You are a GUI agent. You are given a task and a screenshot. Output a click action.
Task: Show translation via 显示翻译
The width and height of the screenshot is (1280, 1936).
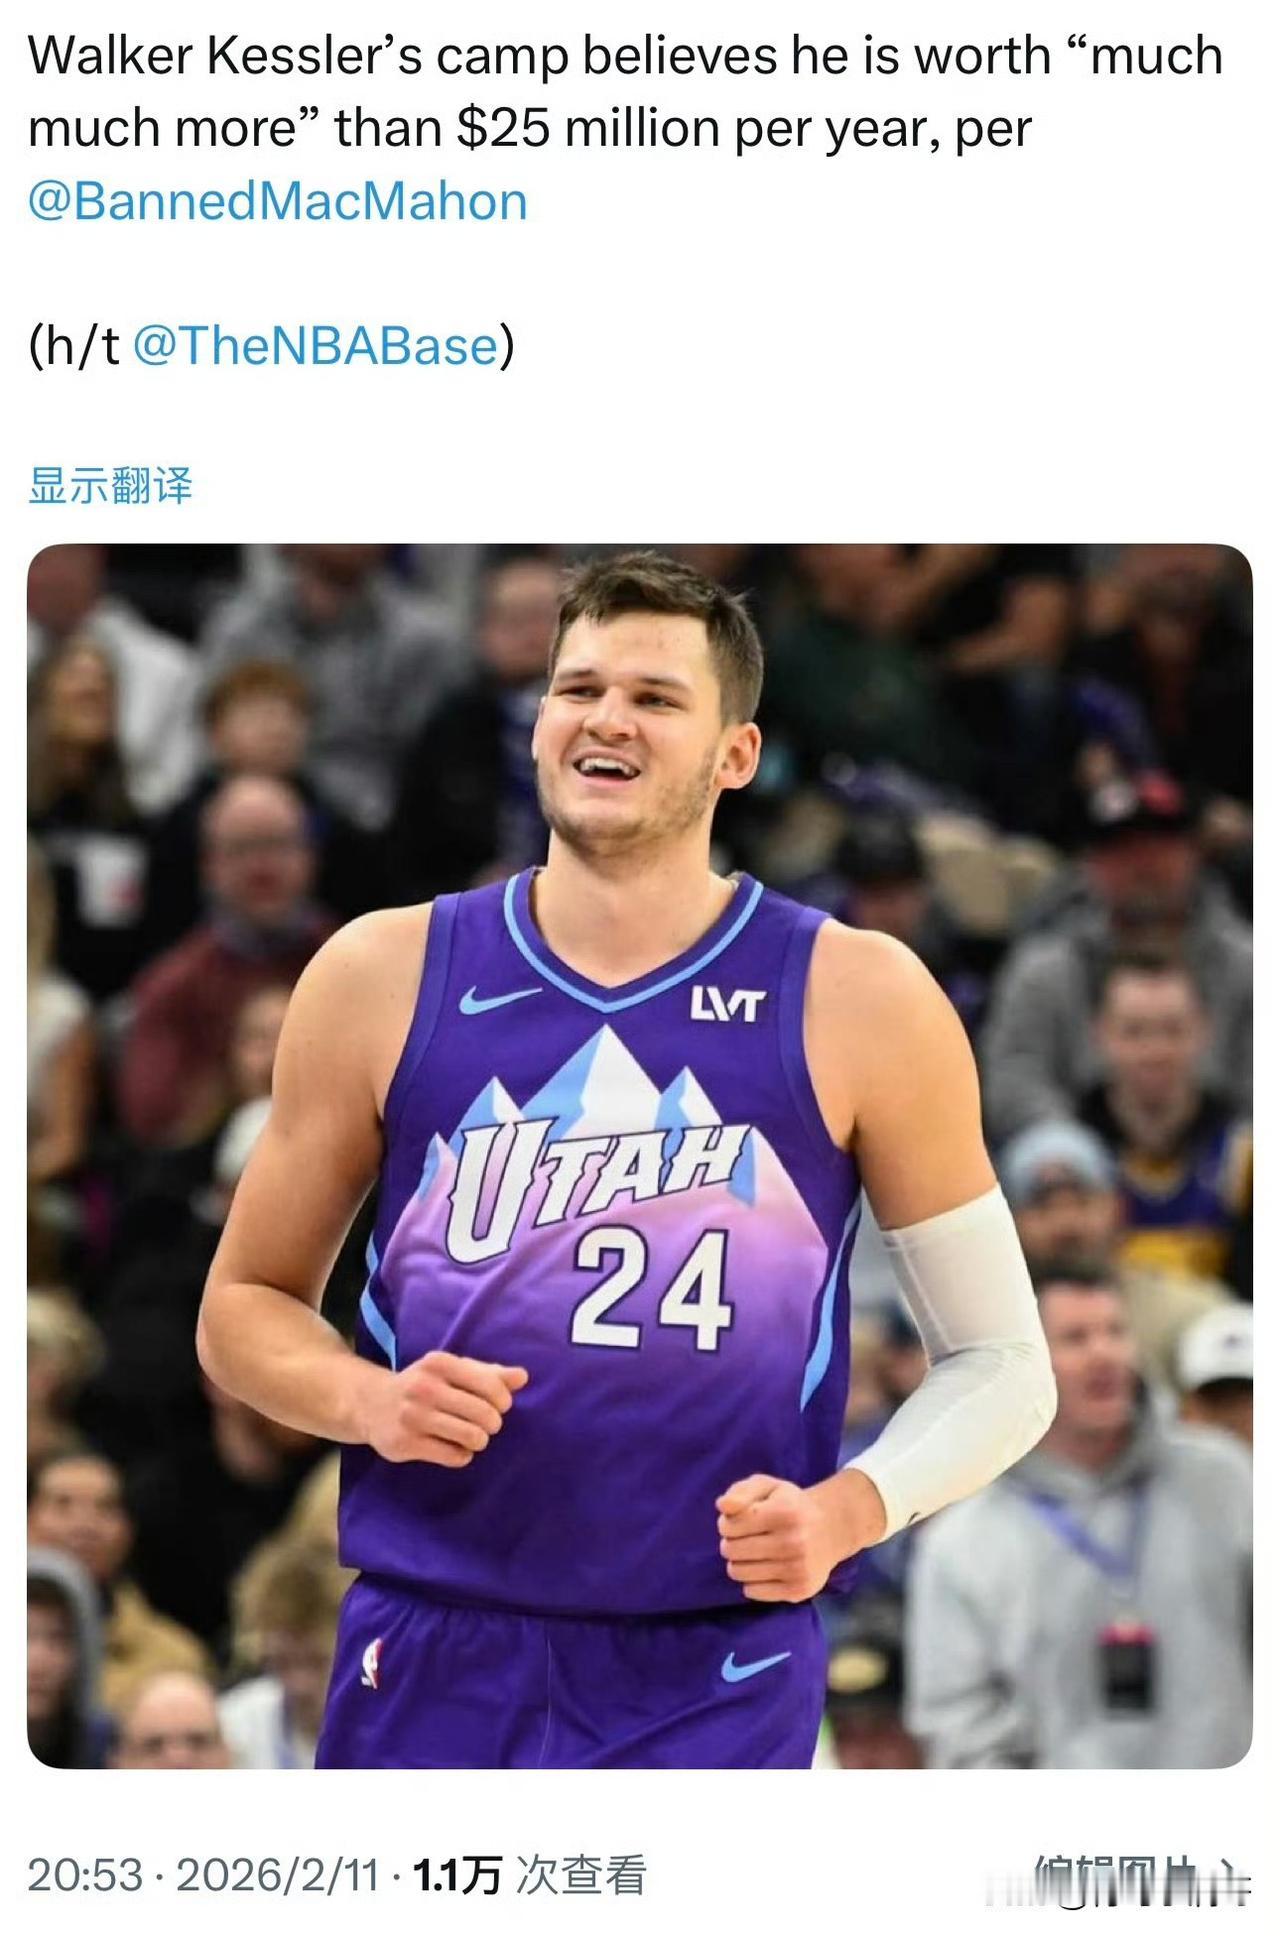click(x=110, y=486)
